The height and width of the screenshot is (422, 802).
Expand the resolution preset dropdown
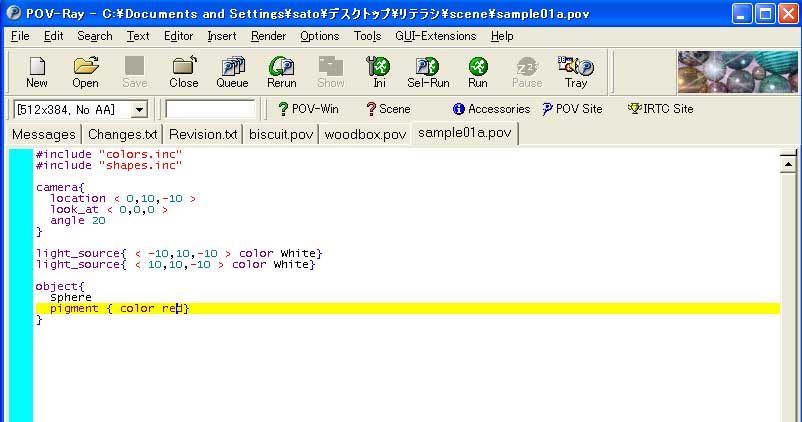[x=139, y=109]
